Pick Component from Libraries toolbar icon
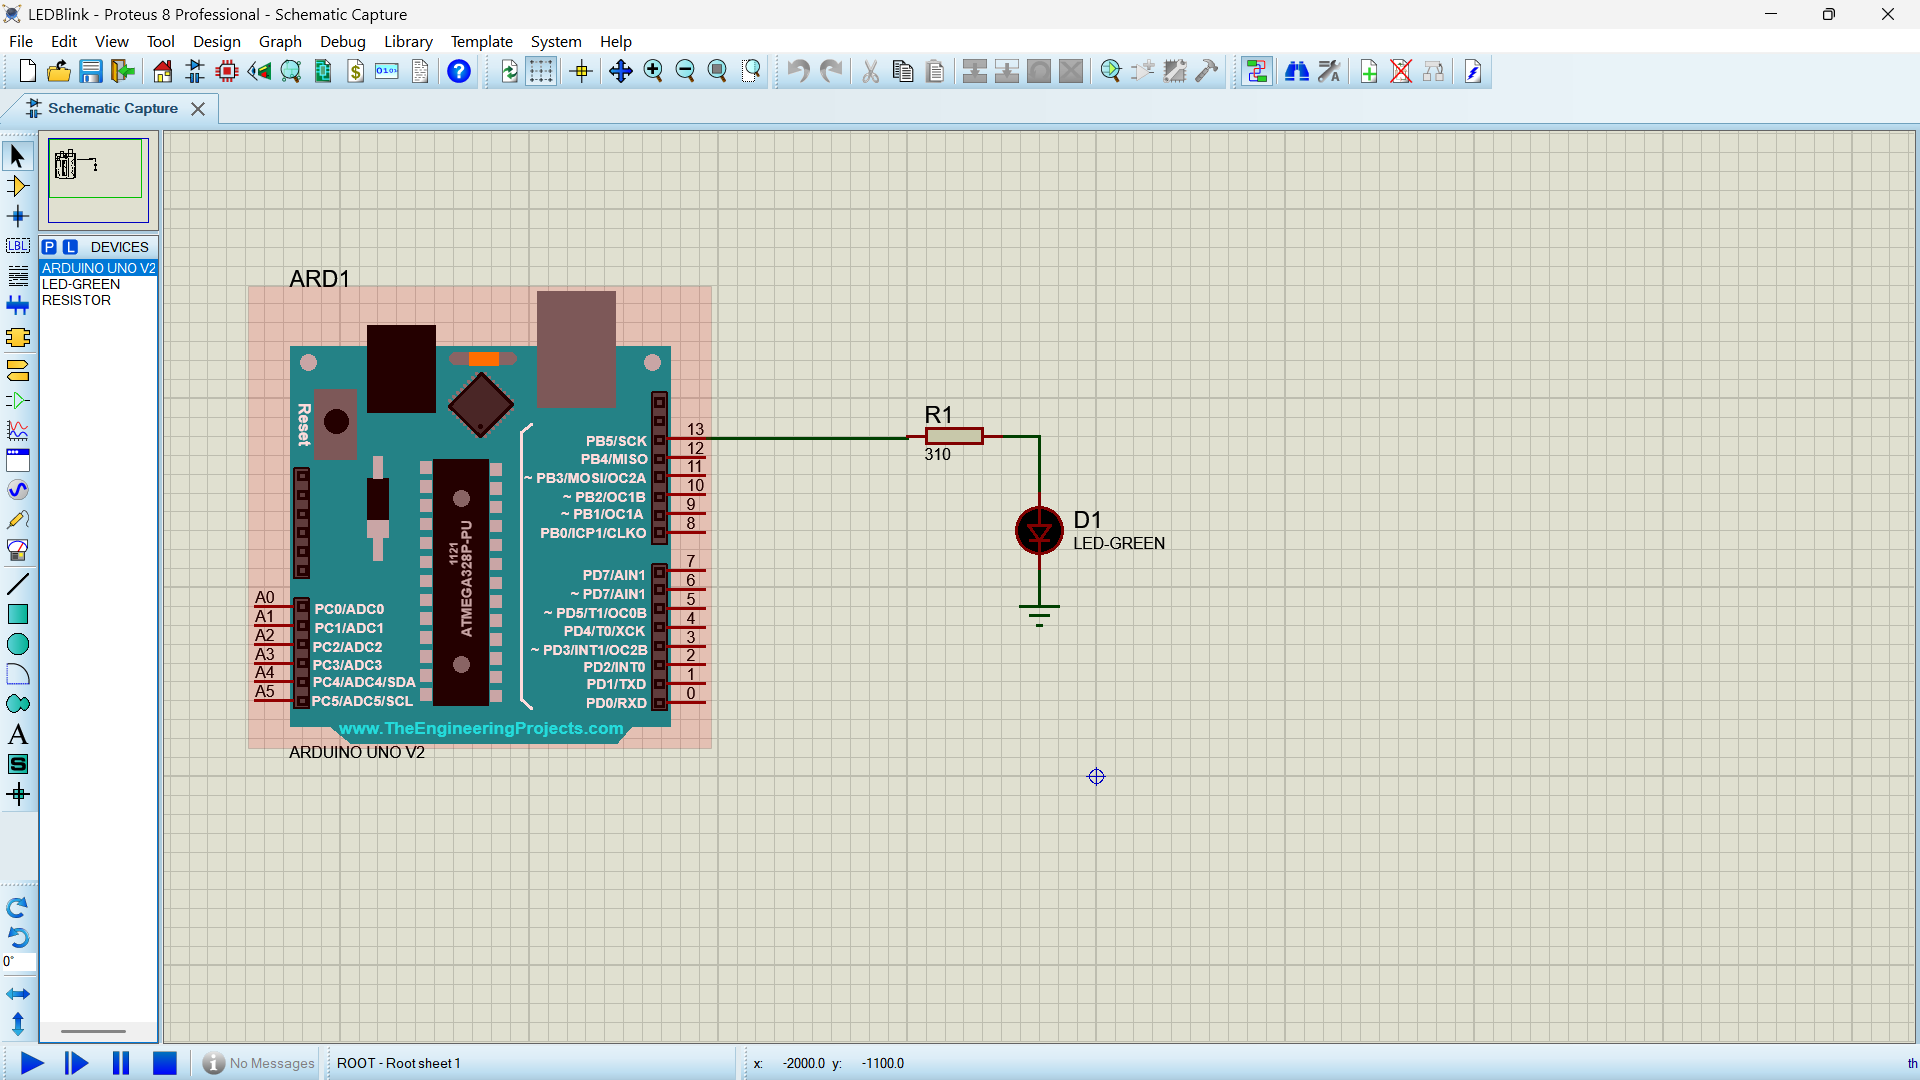This screenshot has height=1080, width=1920. pos(1111,71)
